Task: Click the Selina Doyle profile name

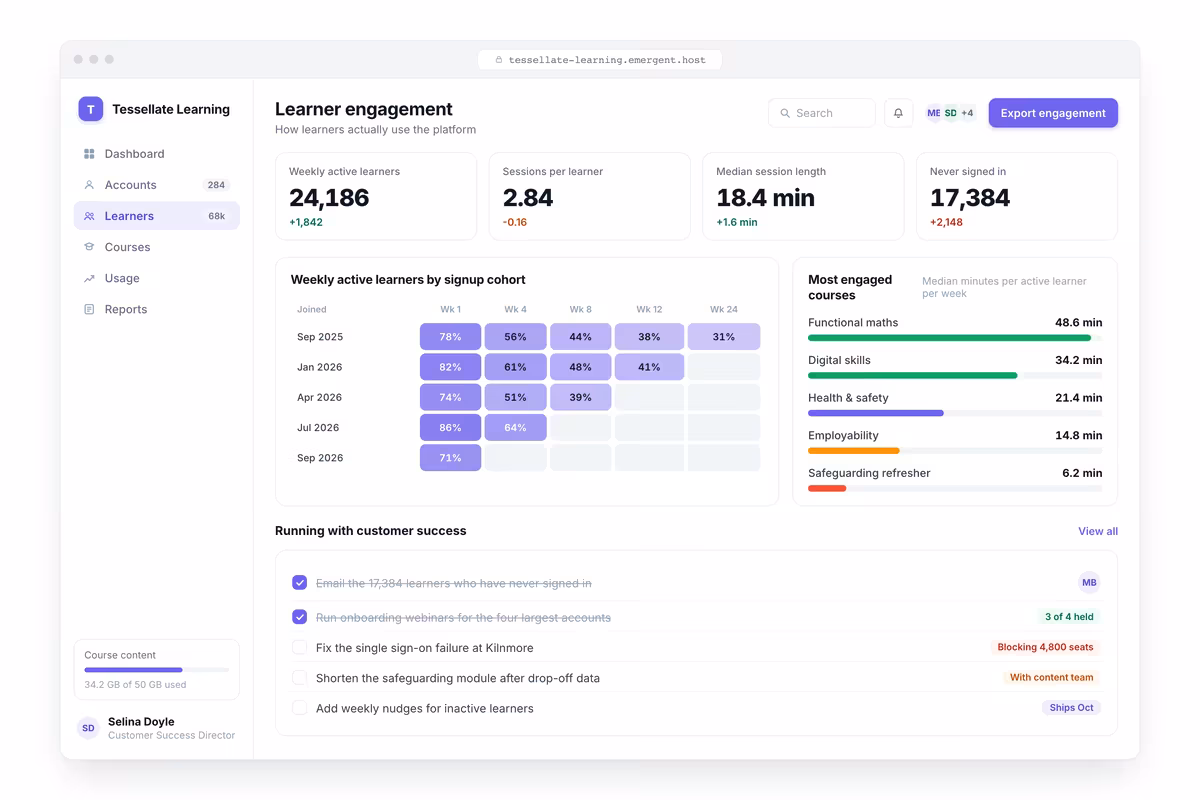Action: click(141, 721)
